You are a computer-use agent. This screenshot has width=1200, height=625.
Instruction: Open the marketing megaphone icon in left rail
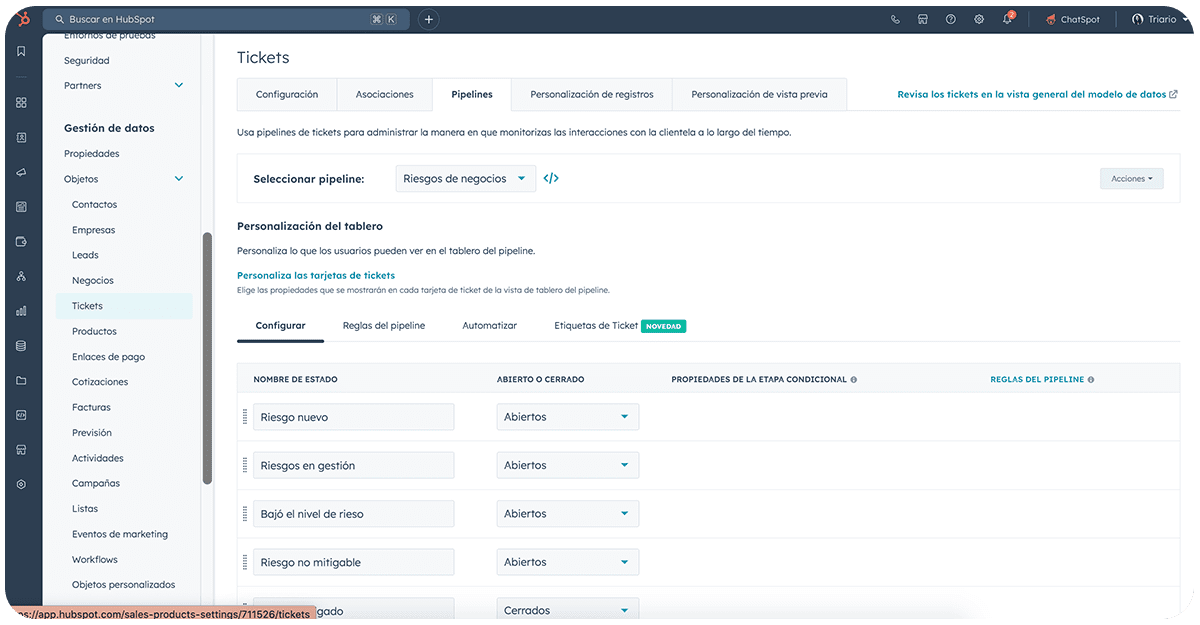[x=22, y=172]
